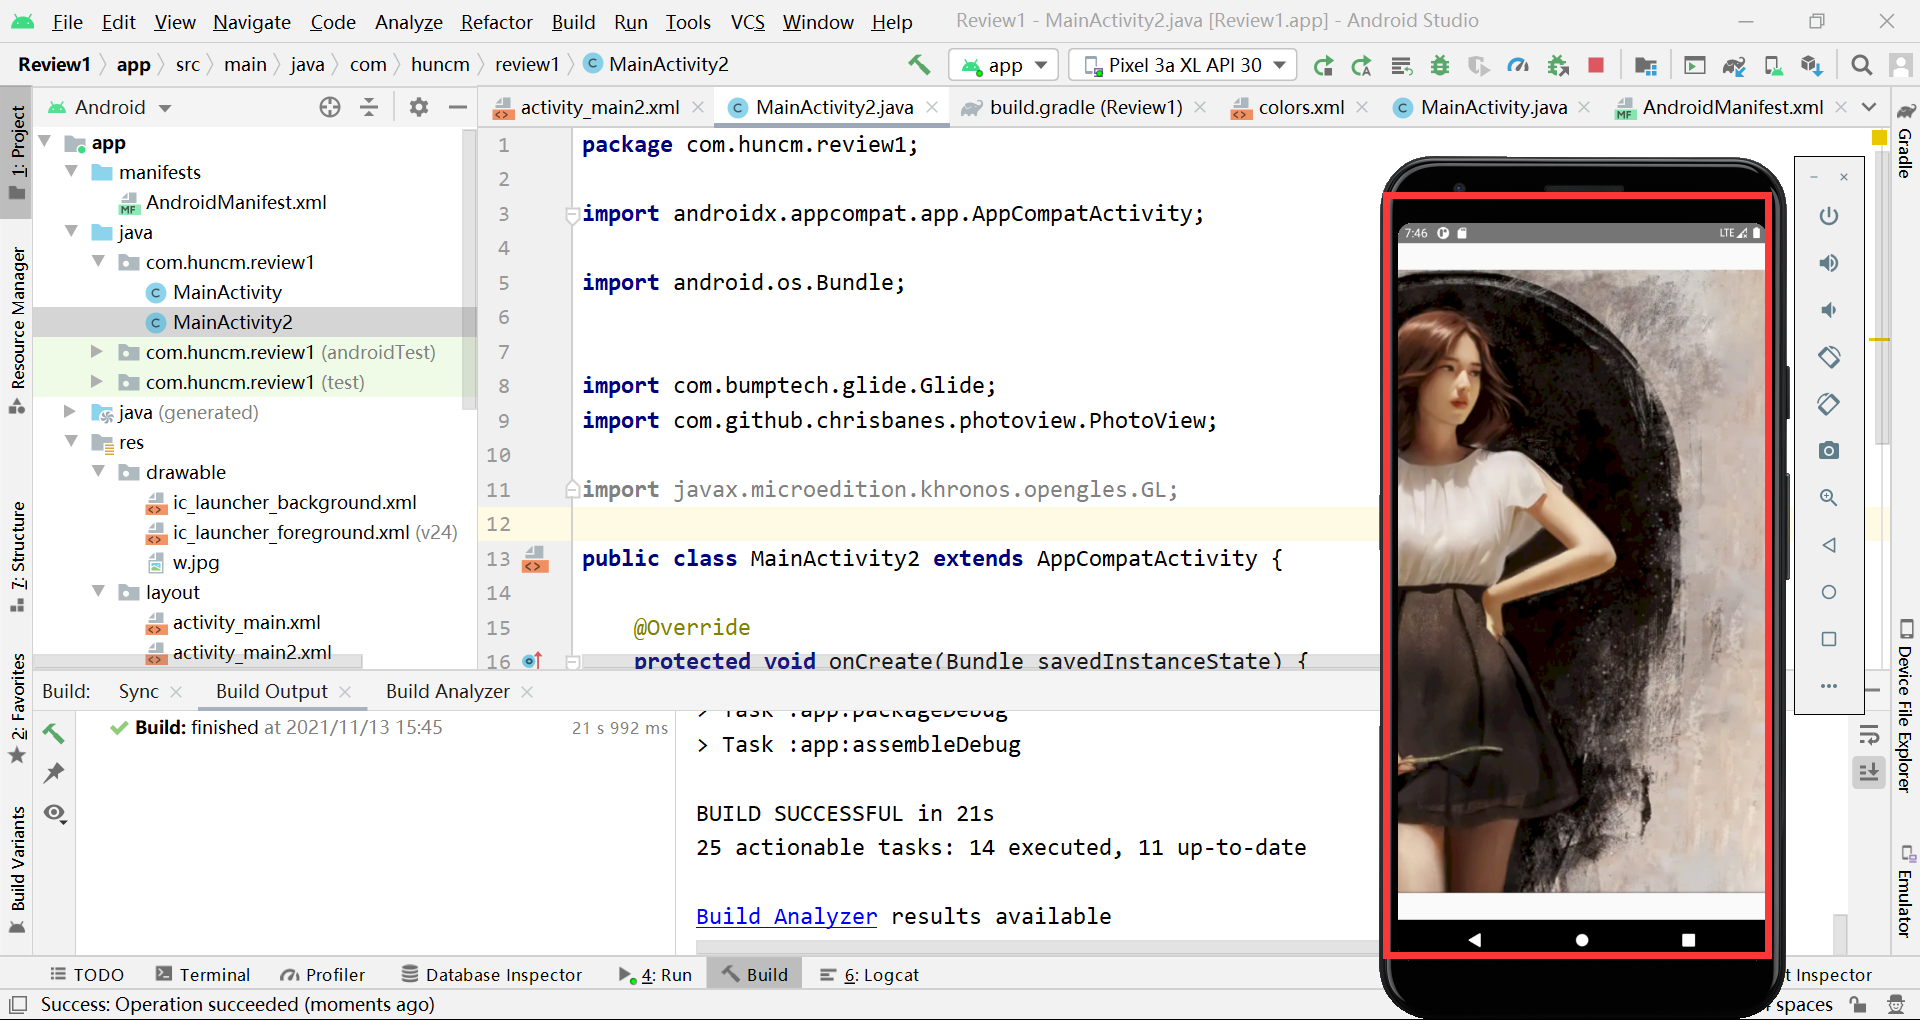This screenshot has width=1920, height=1020.
Task: Open the Profiler gauge icon in toolbar
Action: point(1518,66)
